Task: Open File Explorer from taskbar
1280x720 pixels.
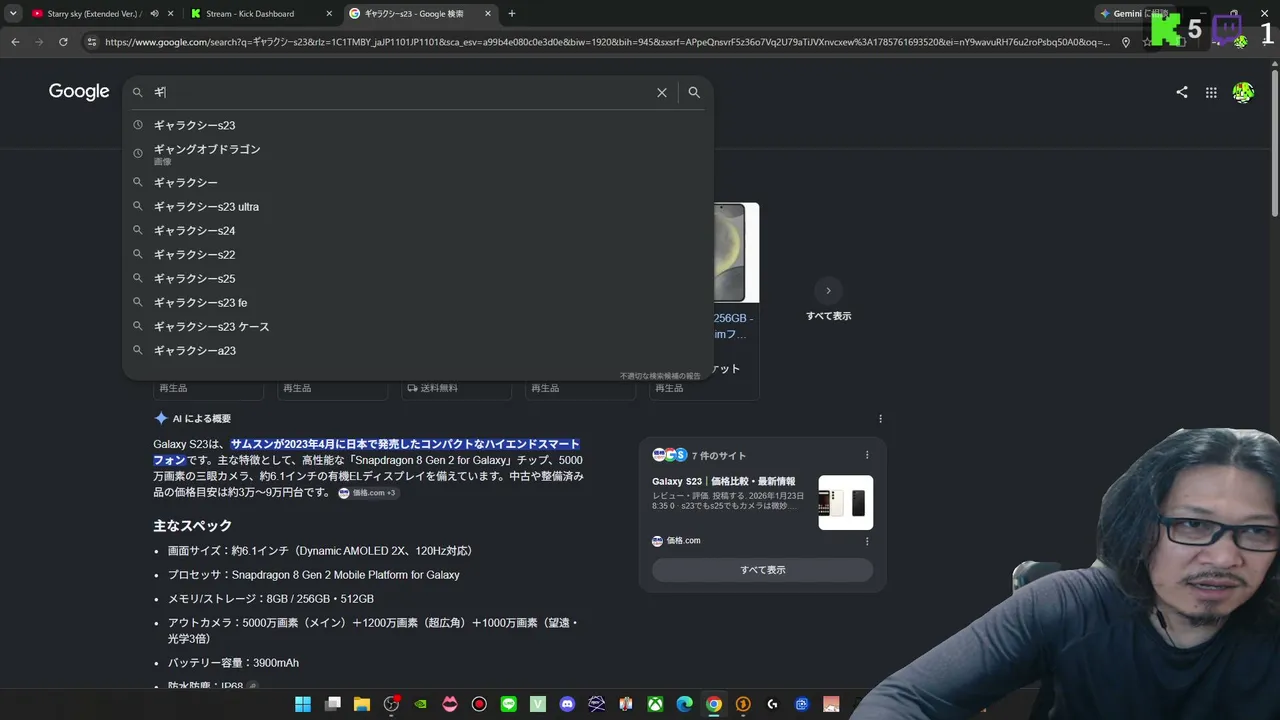Action: point(362,704)
